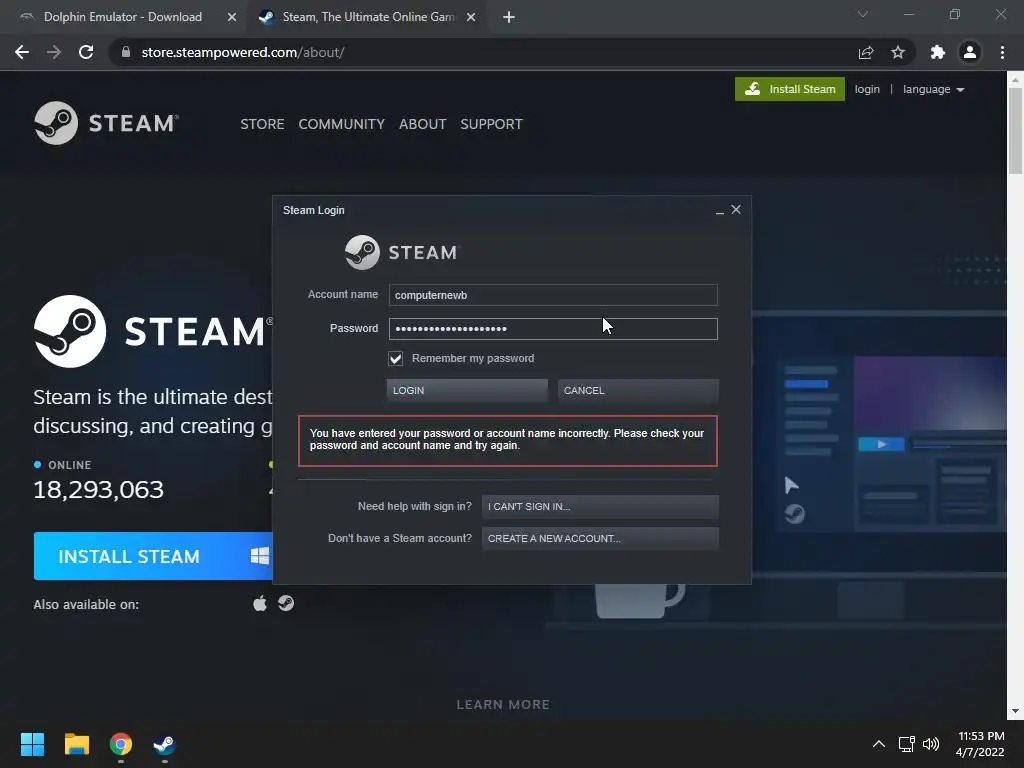The width and height of the screenshot is (1024, 768).
Task: Close the Steam Login dialog
Action: (736, 210)
